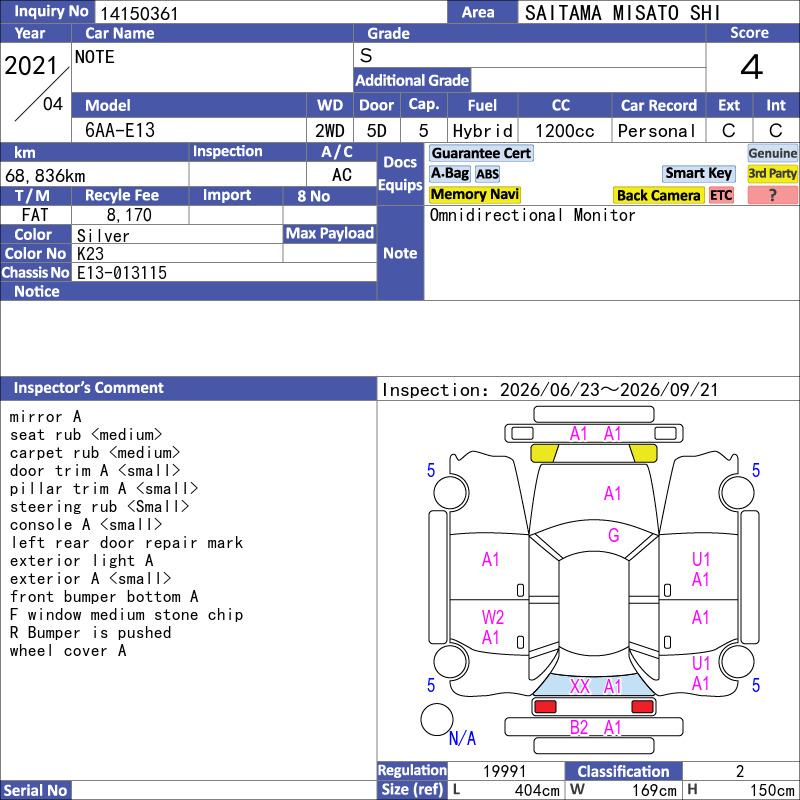Image resolution: width=800 pixels, height=800 pixels.
Task: Click the pink question mark badge
Action: pos(772,195)
